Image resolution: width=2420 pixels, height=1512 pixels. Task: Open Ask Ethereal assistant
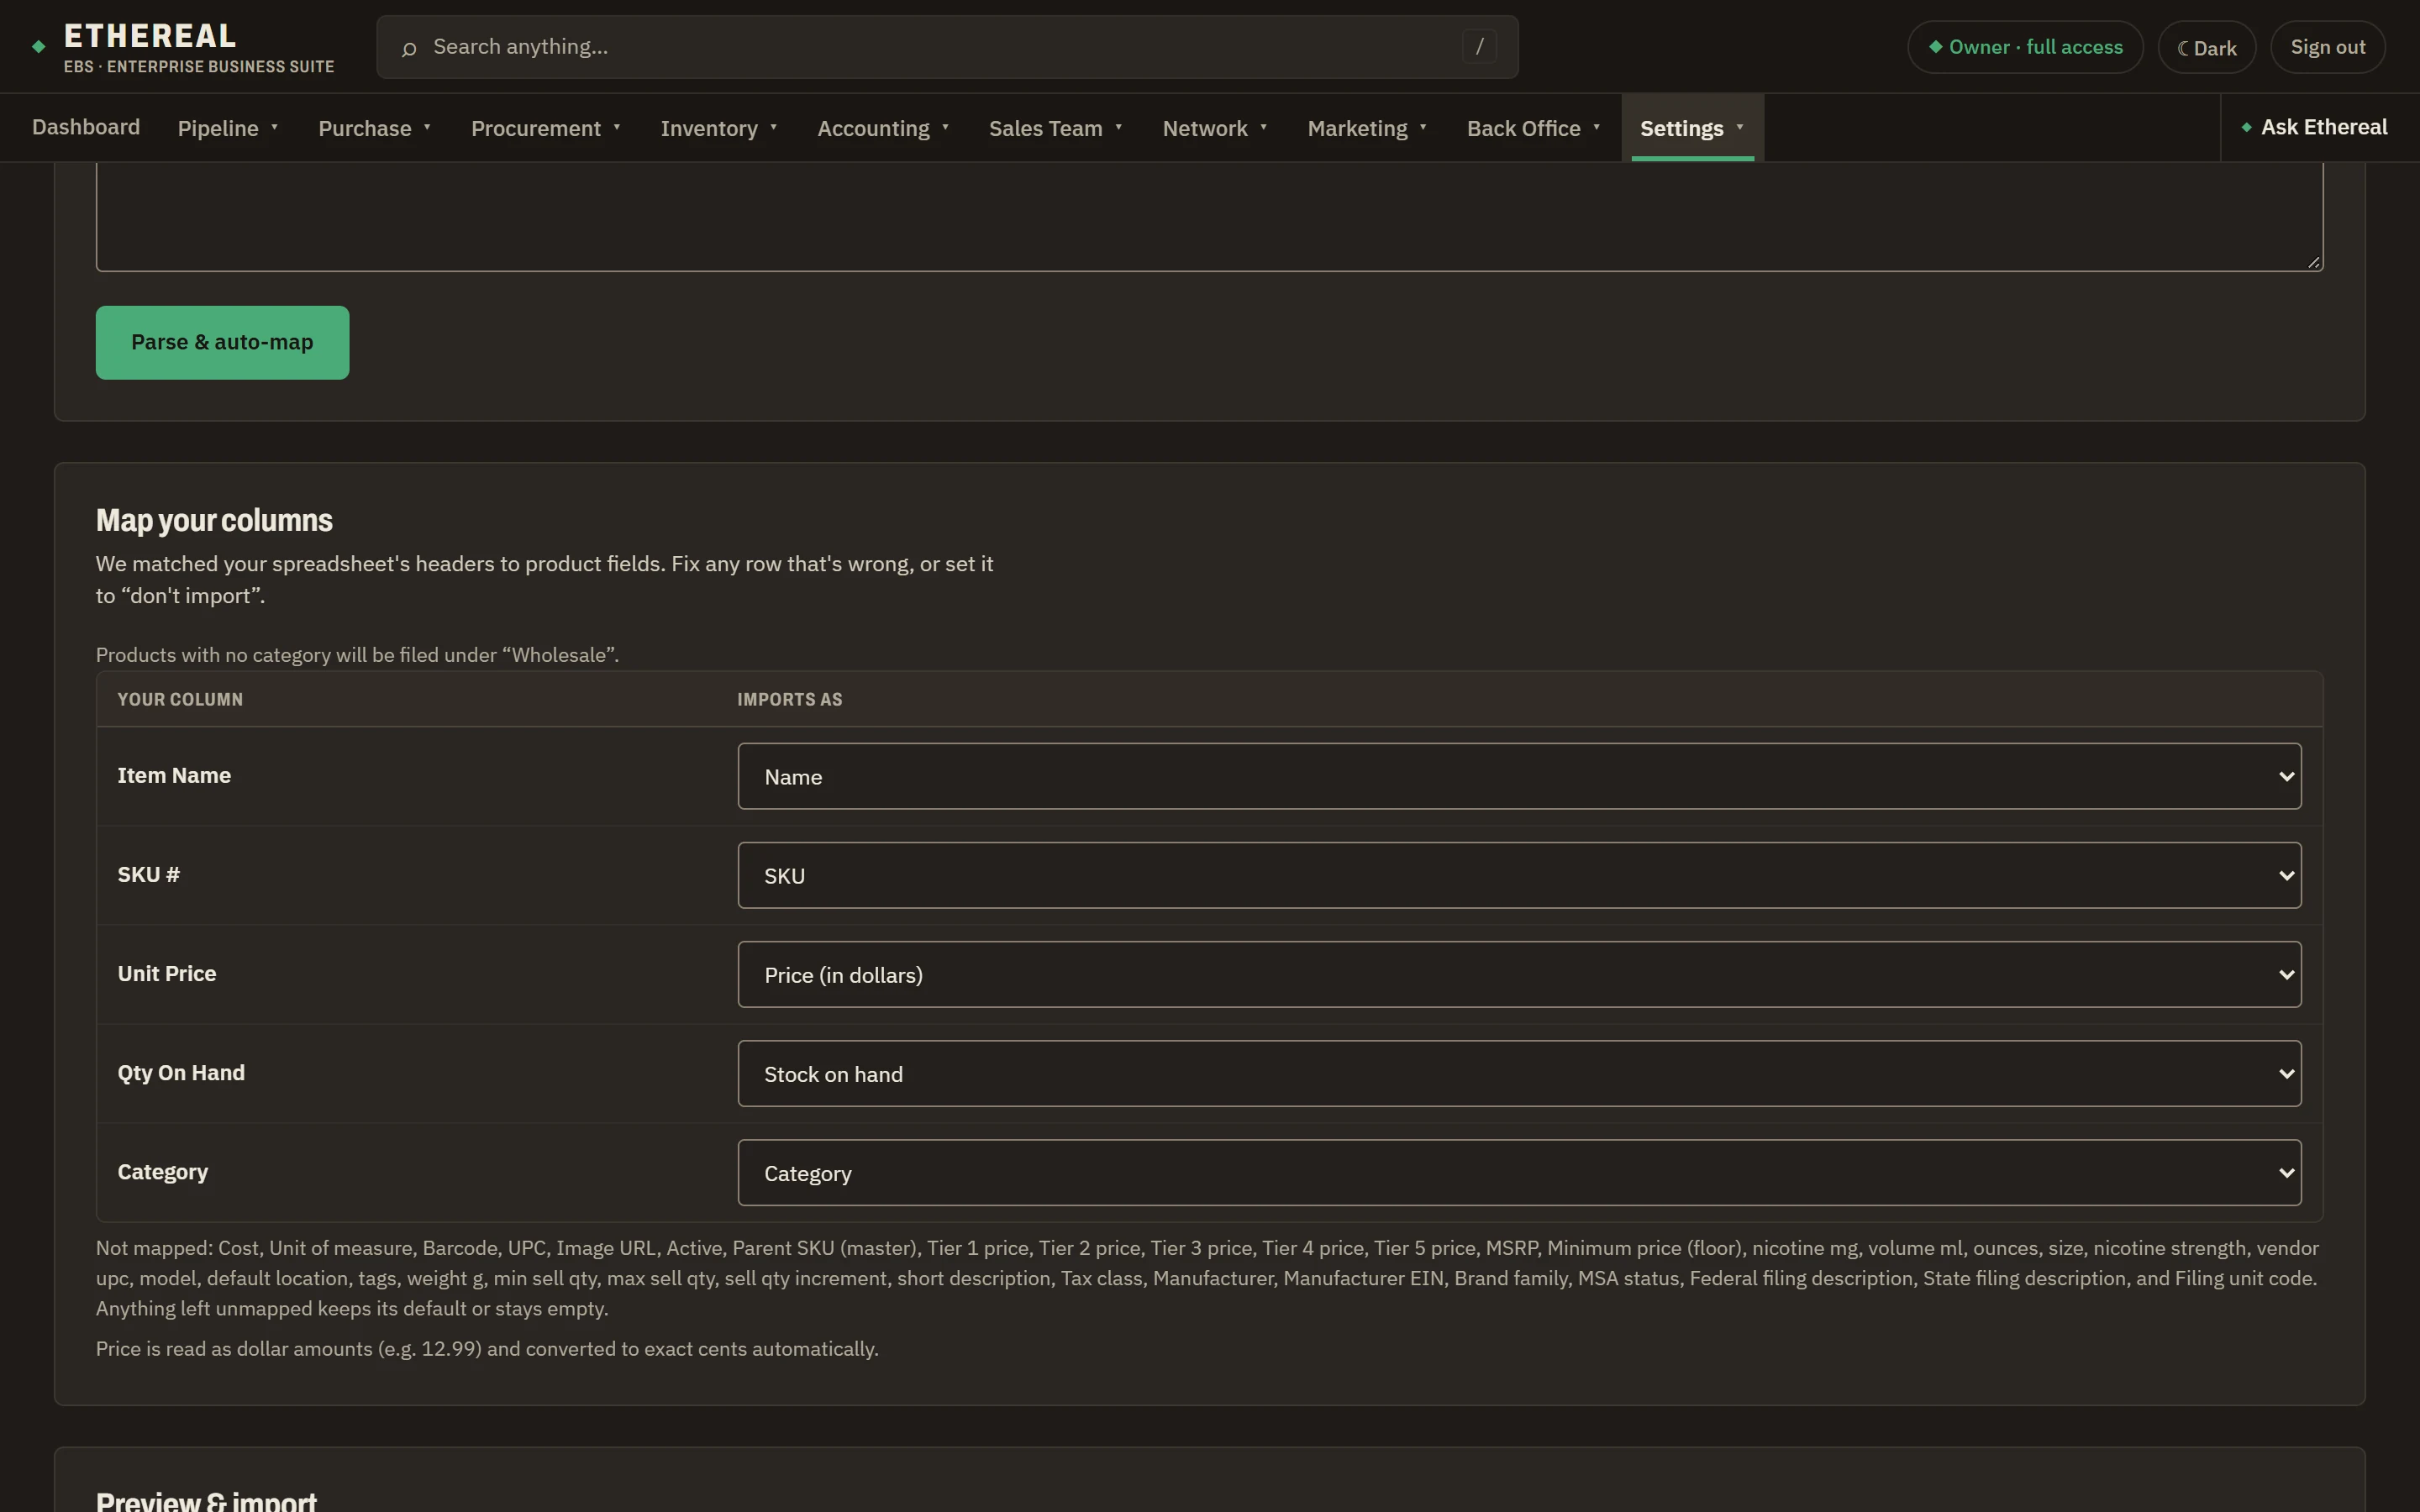pyautogui.click(x=2314, y=127)
